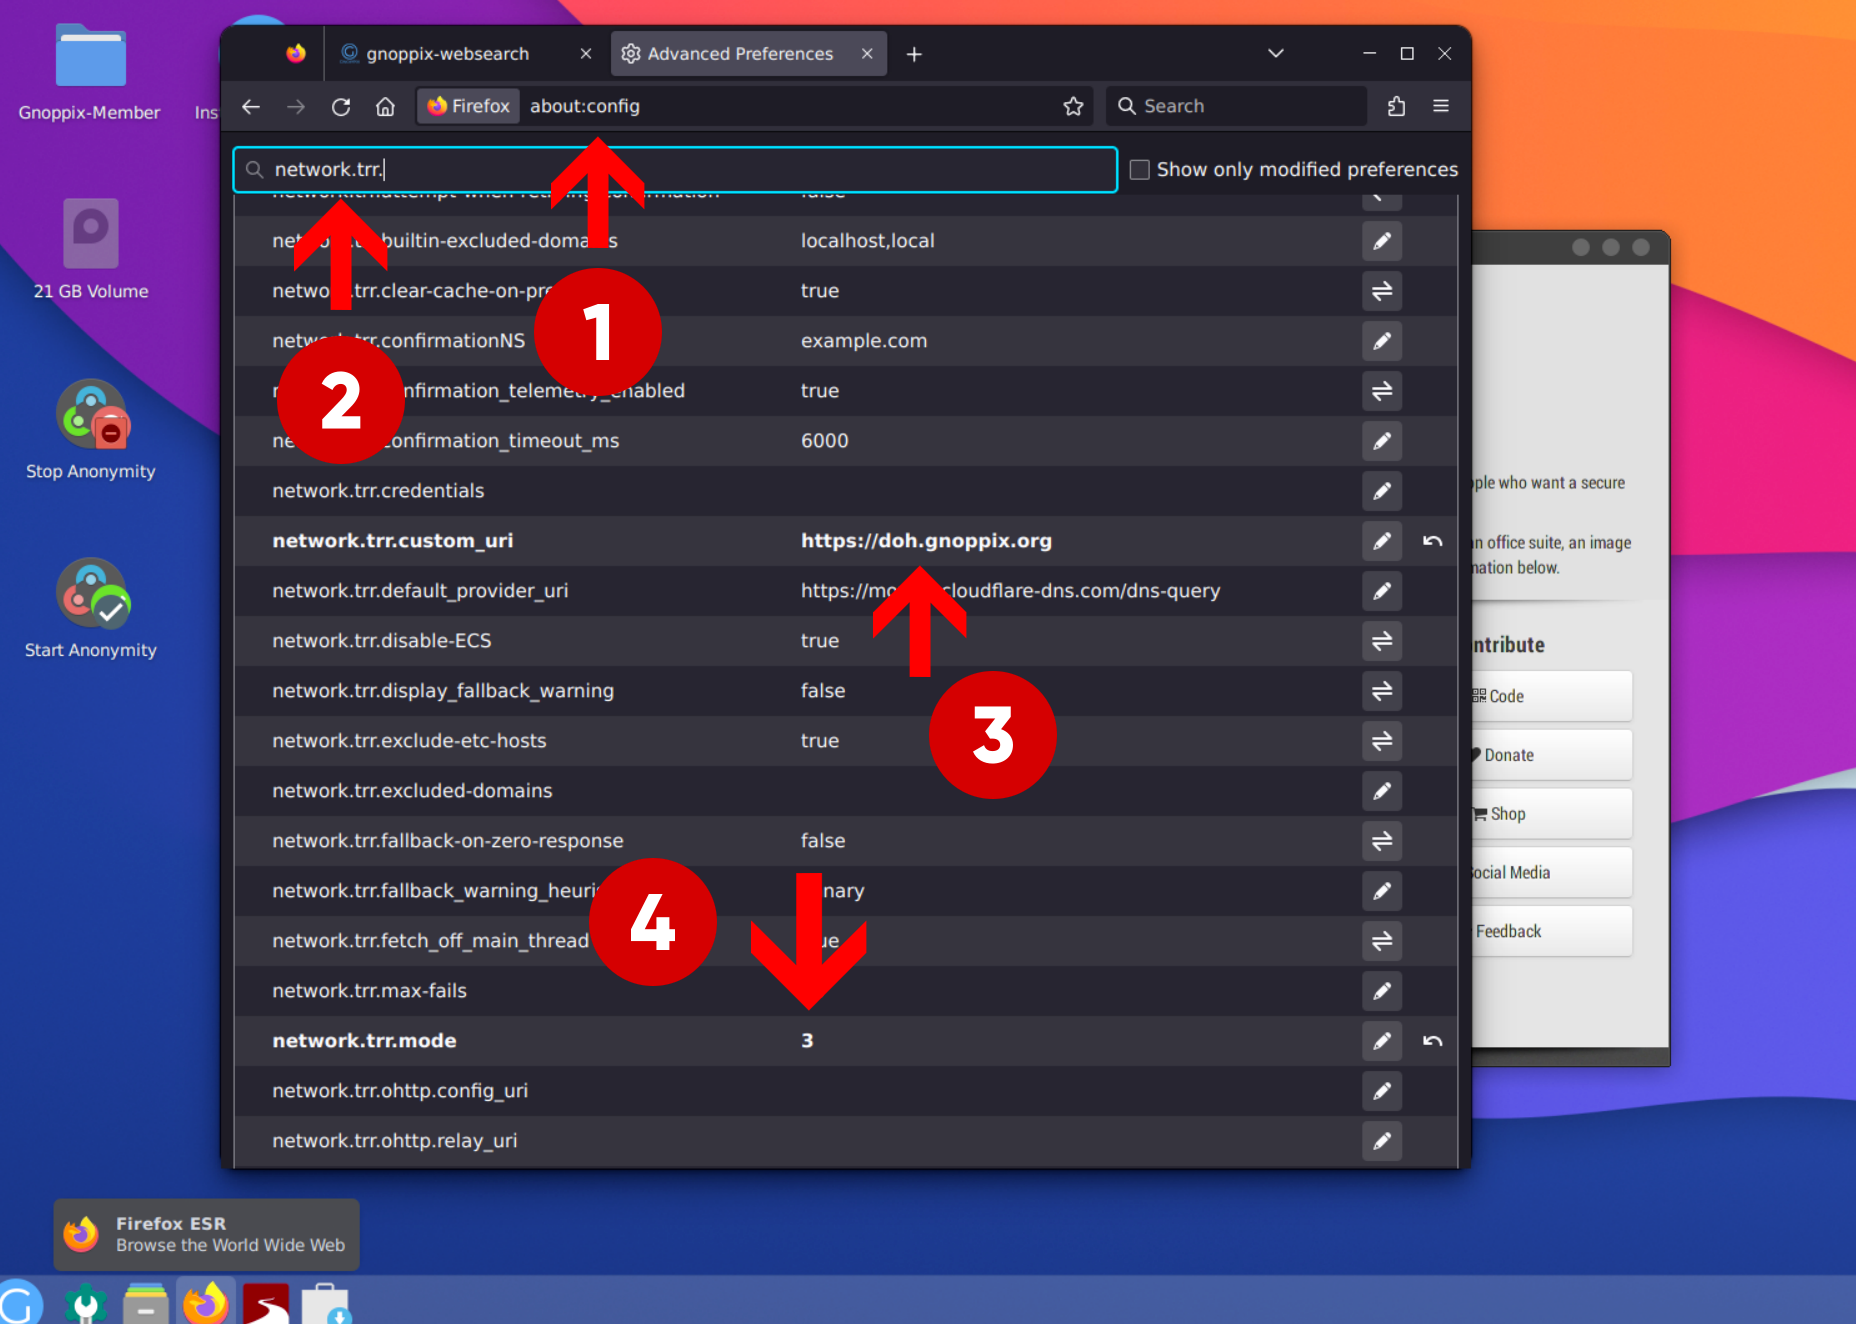Click the Feedback button
Image resolution: width=1856 pixels, height=1324 pixels.
pyautogui.click(x=1548, y=931)
